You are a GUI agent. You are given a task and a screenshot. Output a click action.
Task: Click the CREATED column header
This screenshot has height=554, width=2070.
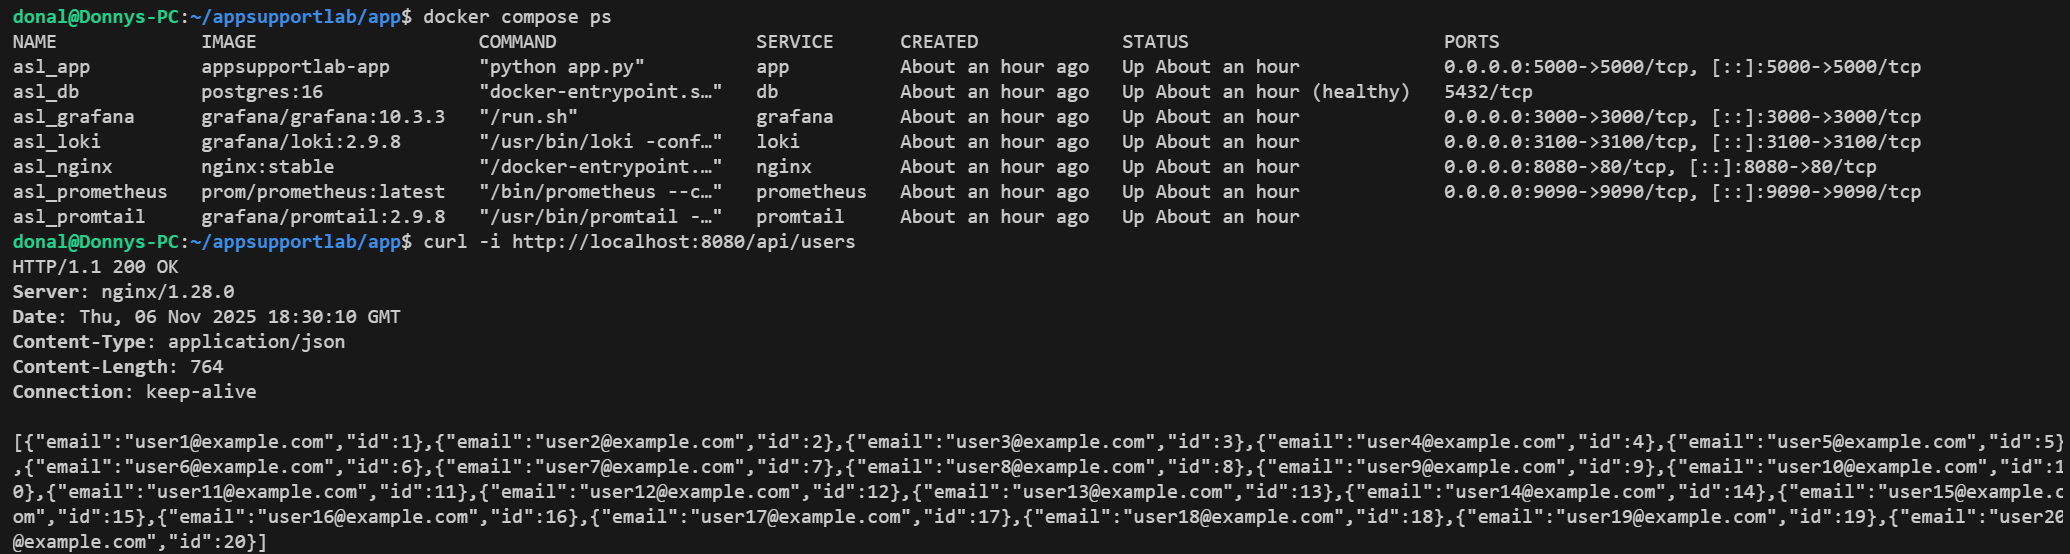(x=939, y=42)
